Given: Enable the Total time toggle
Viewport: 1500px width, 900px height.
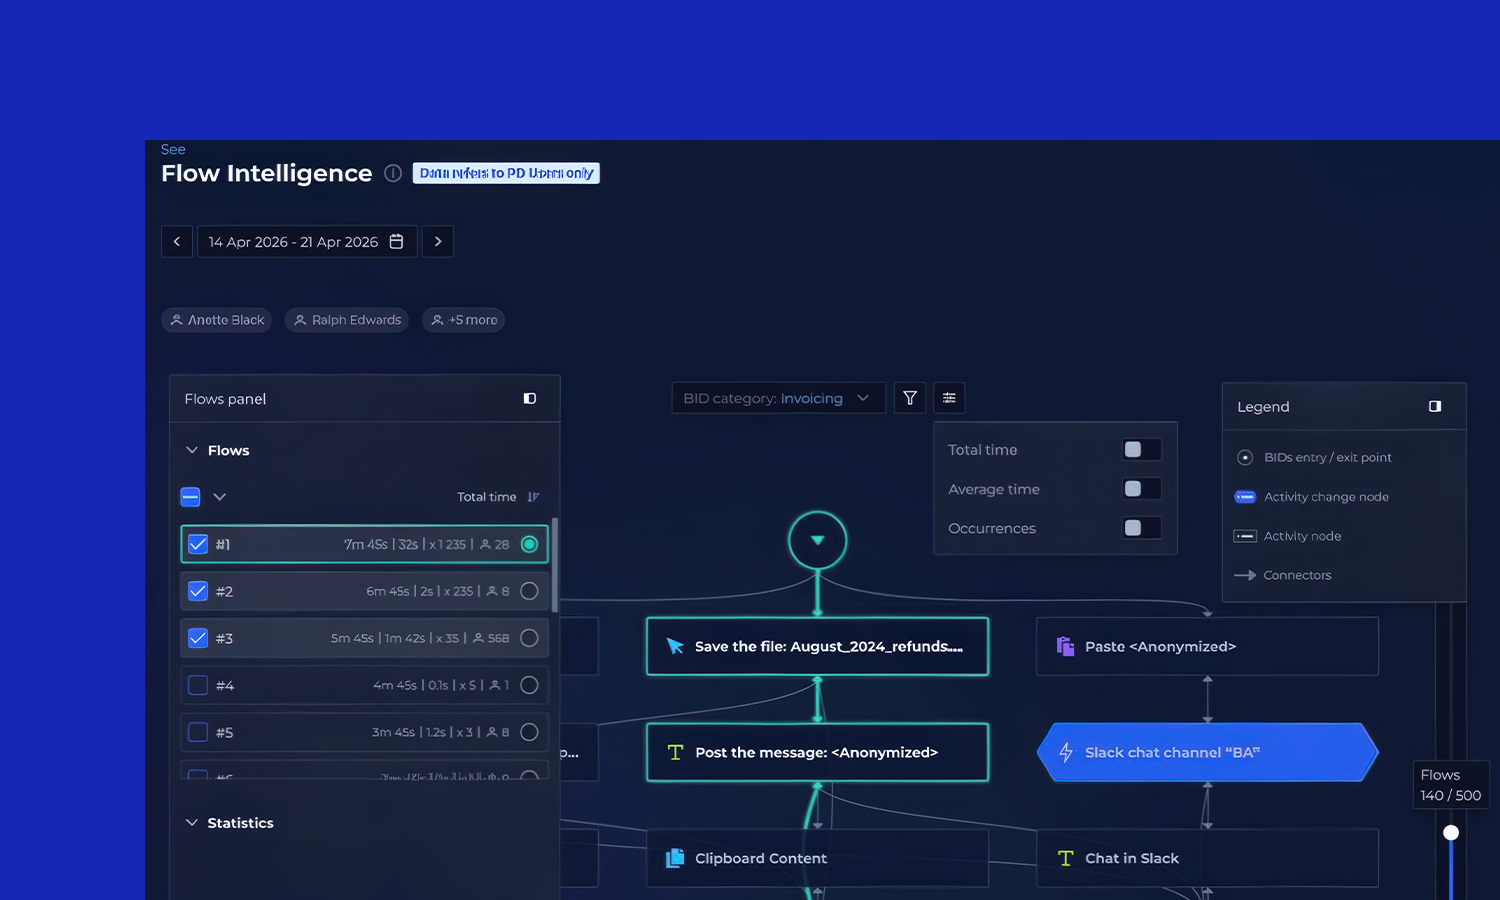Looking at the screenshot, I should pos(1141,449).
